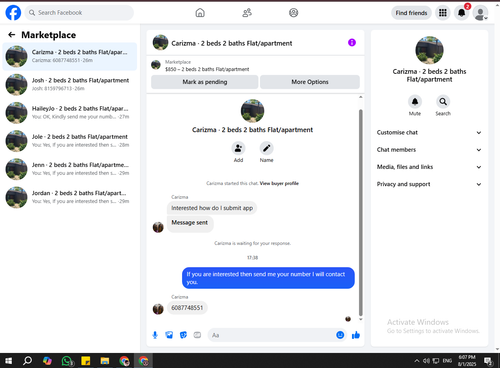This screenshot has width=500, height=368.
Task: Open the Home feed icon
Action: 200,13
